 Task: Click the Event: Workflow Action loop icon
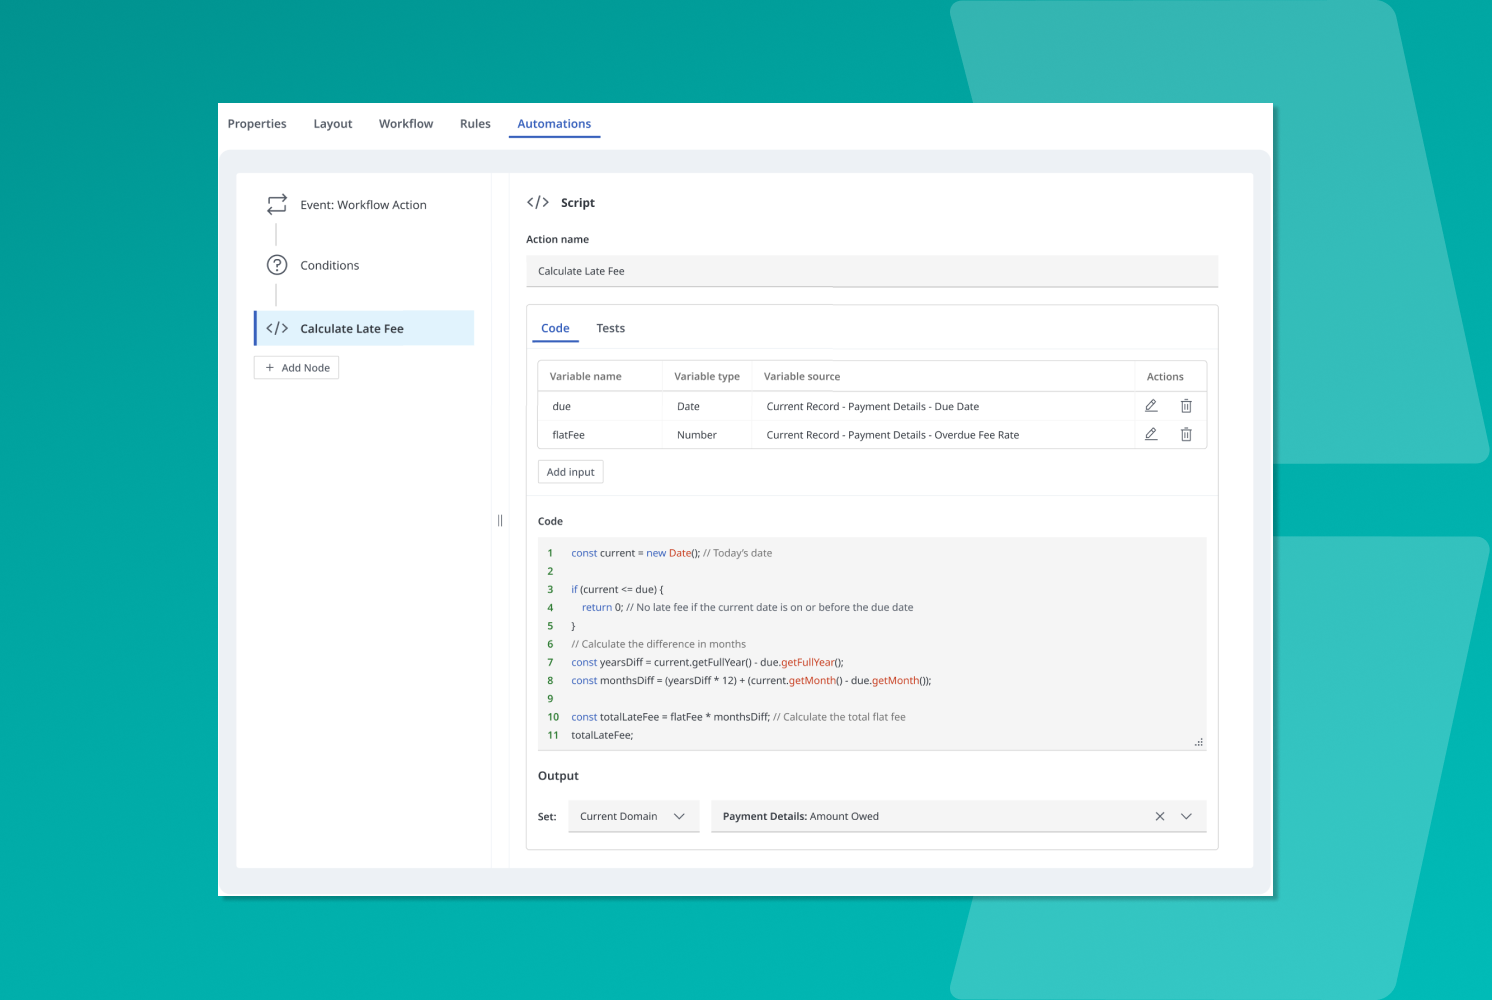coord(277,204)
